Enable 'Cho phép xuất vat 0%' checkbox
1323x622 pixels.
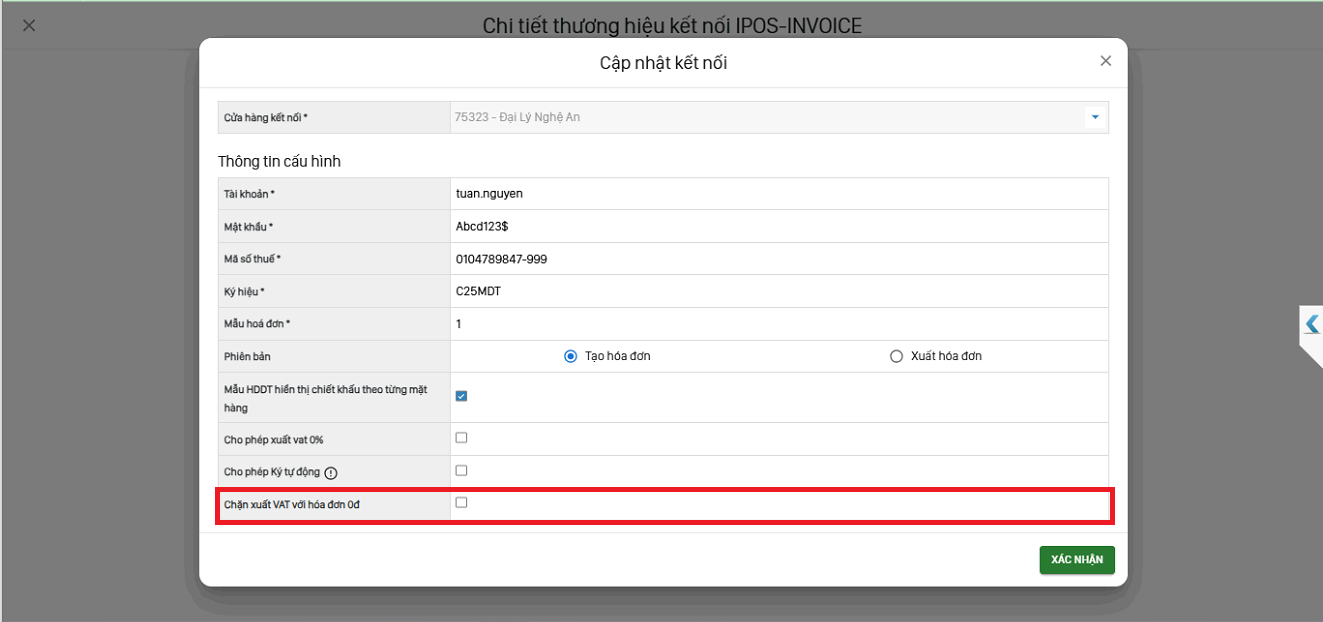(x=461, y=438)
